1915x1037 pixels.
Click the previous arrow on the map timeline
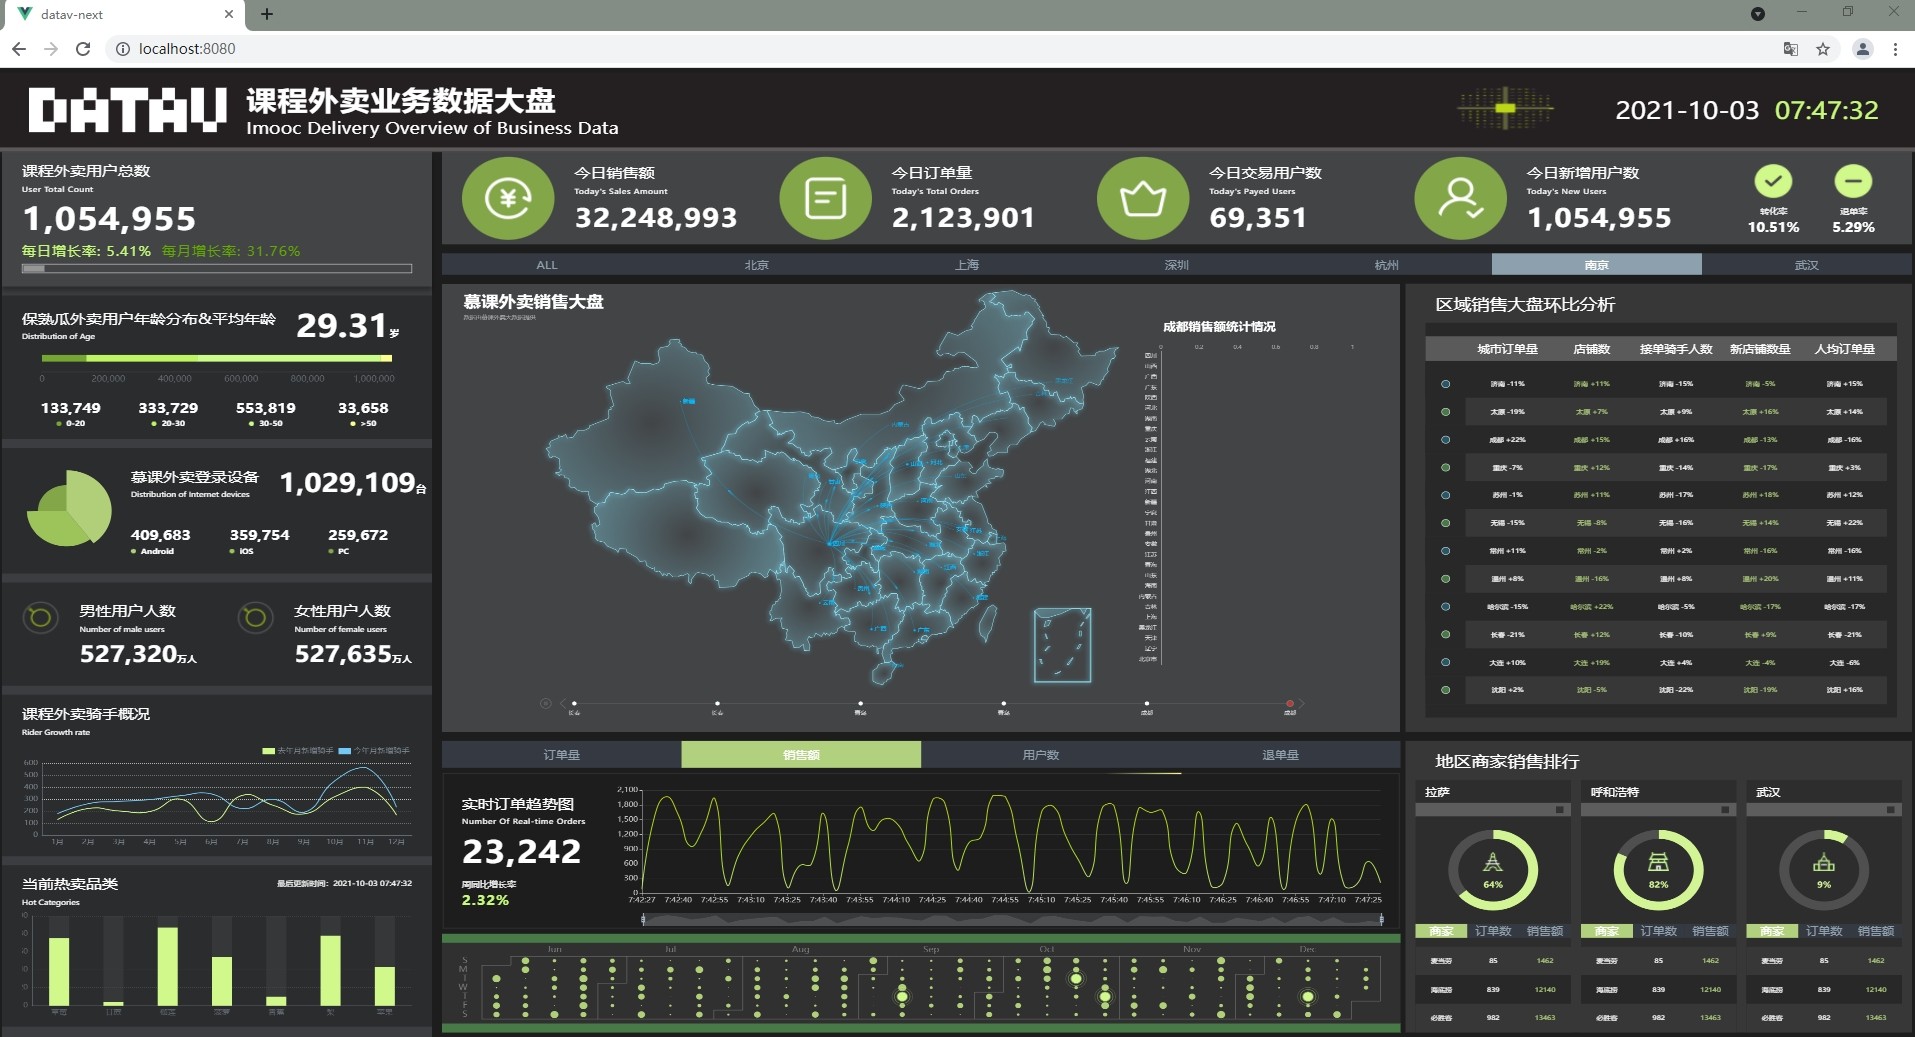563,703
